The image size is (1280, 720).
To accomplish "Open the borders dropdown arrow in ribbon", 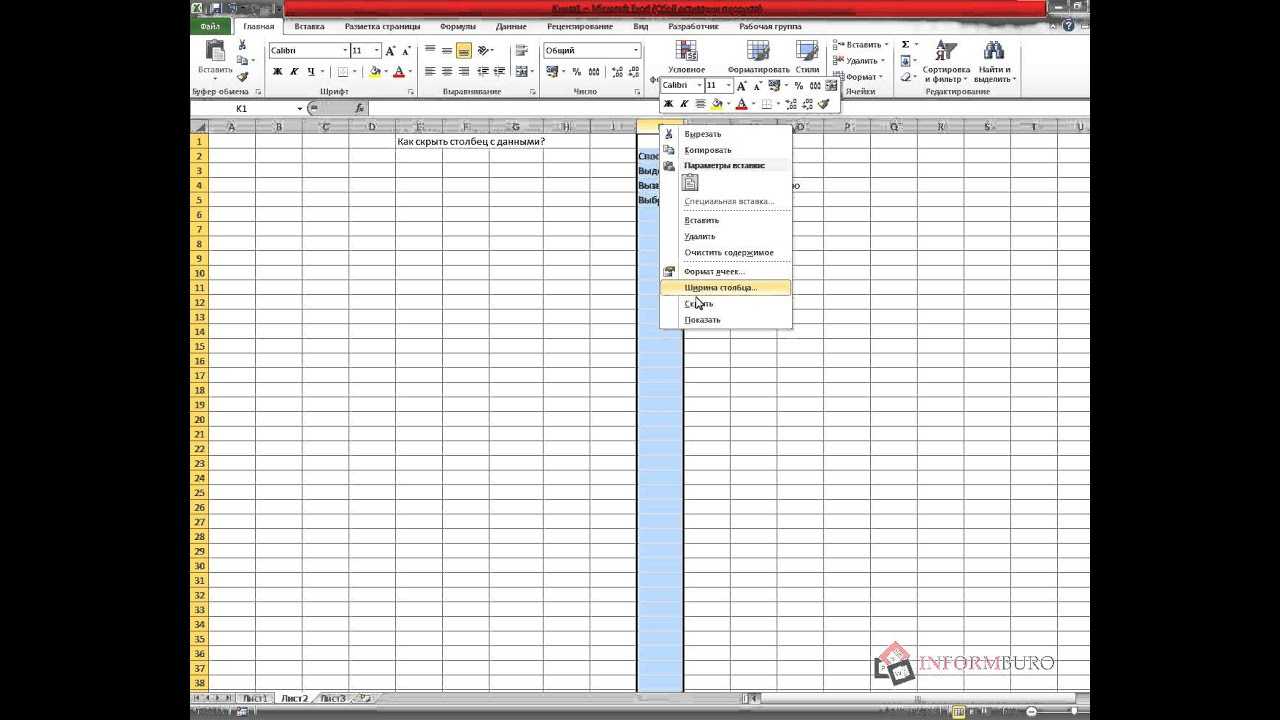I will tap(355, 72).
